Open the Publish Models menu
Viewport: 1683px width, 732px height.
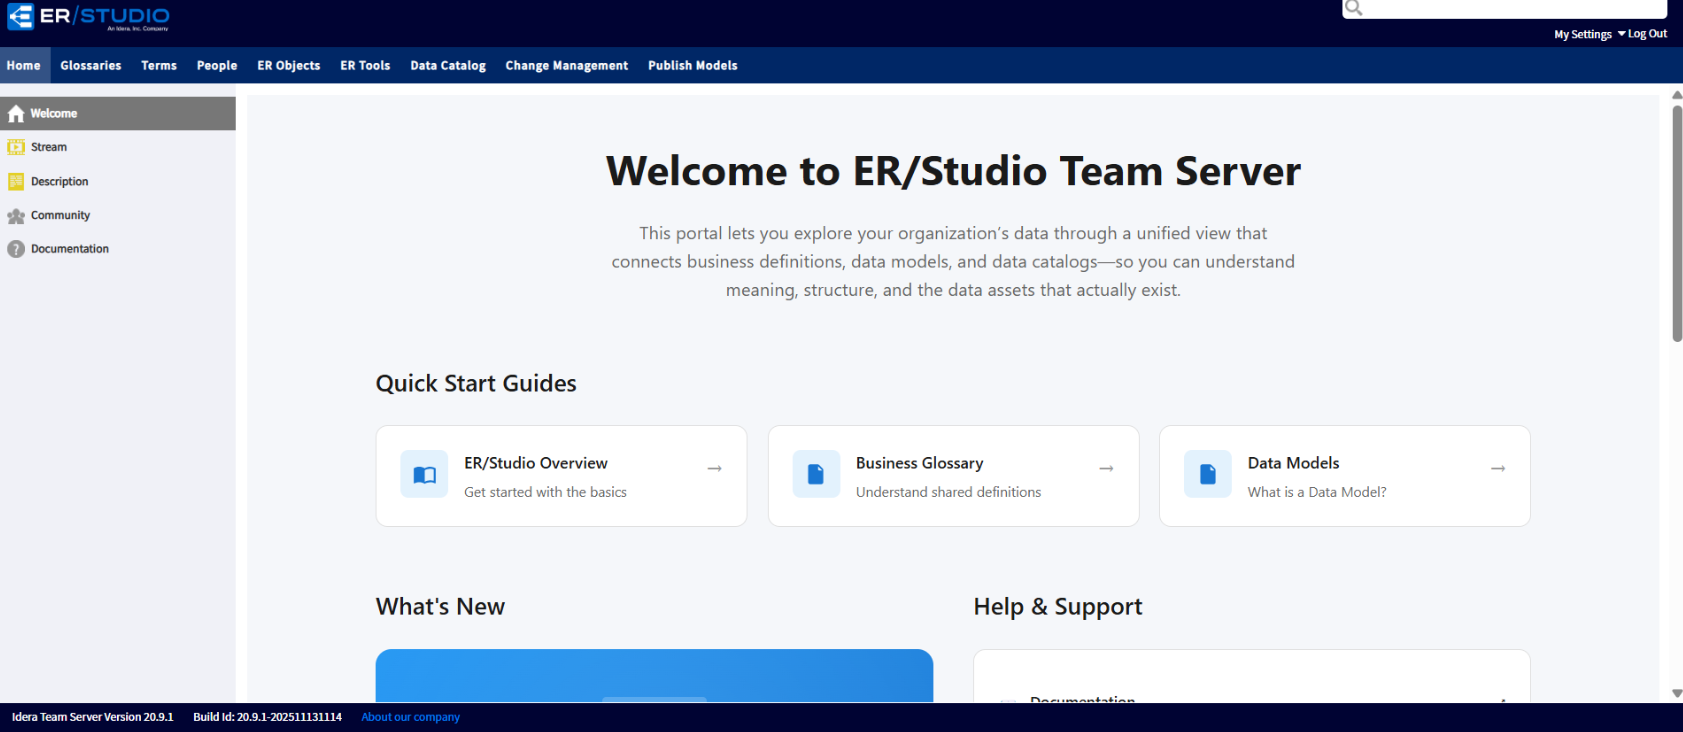[x=693, y=65]
